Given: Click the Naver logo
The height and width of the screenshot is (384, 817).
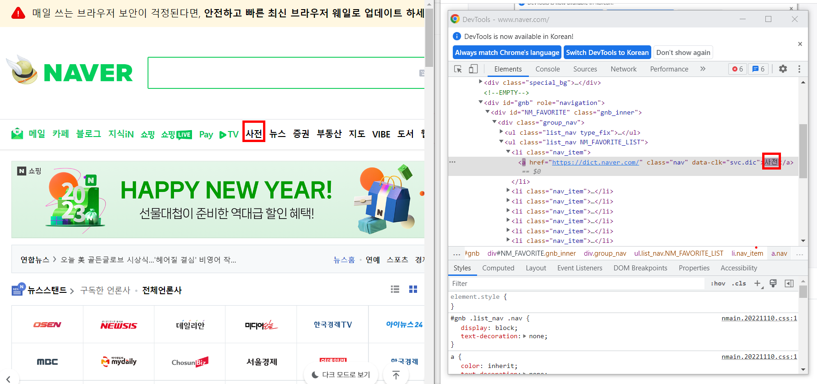Looking at the screenshot, I should 69,70.
